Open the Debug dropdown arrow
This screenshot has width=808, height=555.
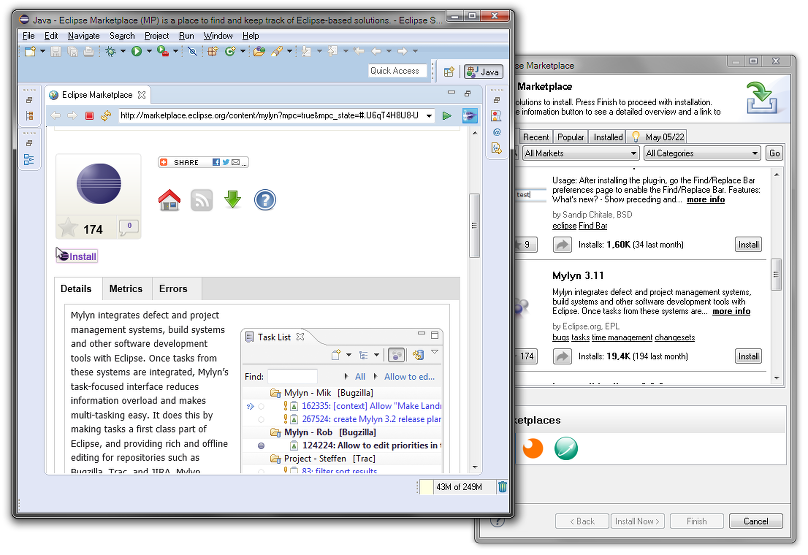click(x=123, y=51)
